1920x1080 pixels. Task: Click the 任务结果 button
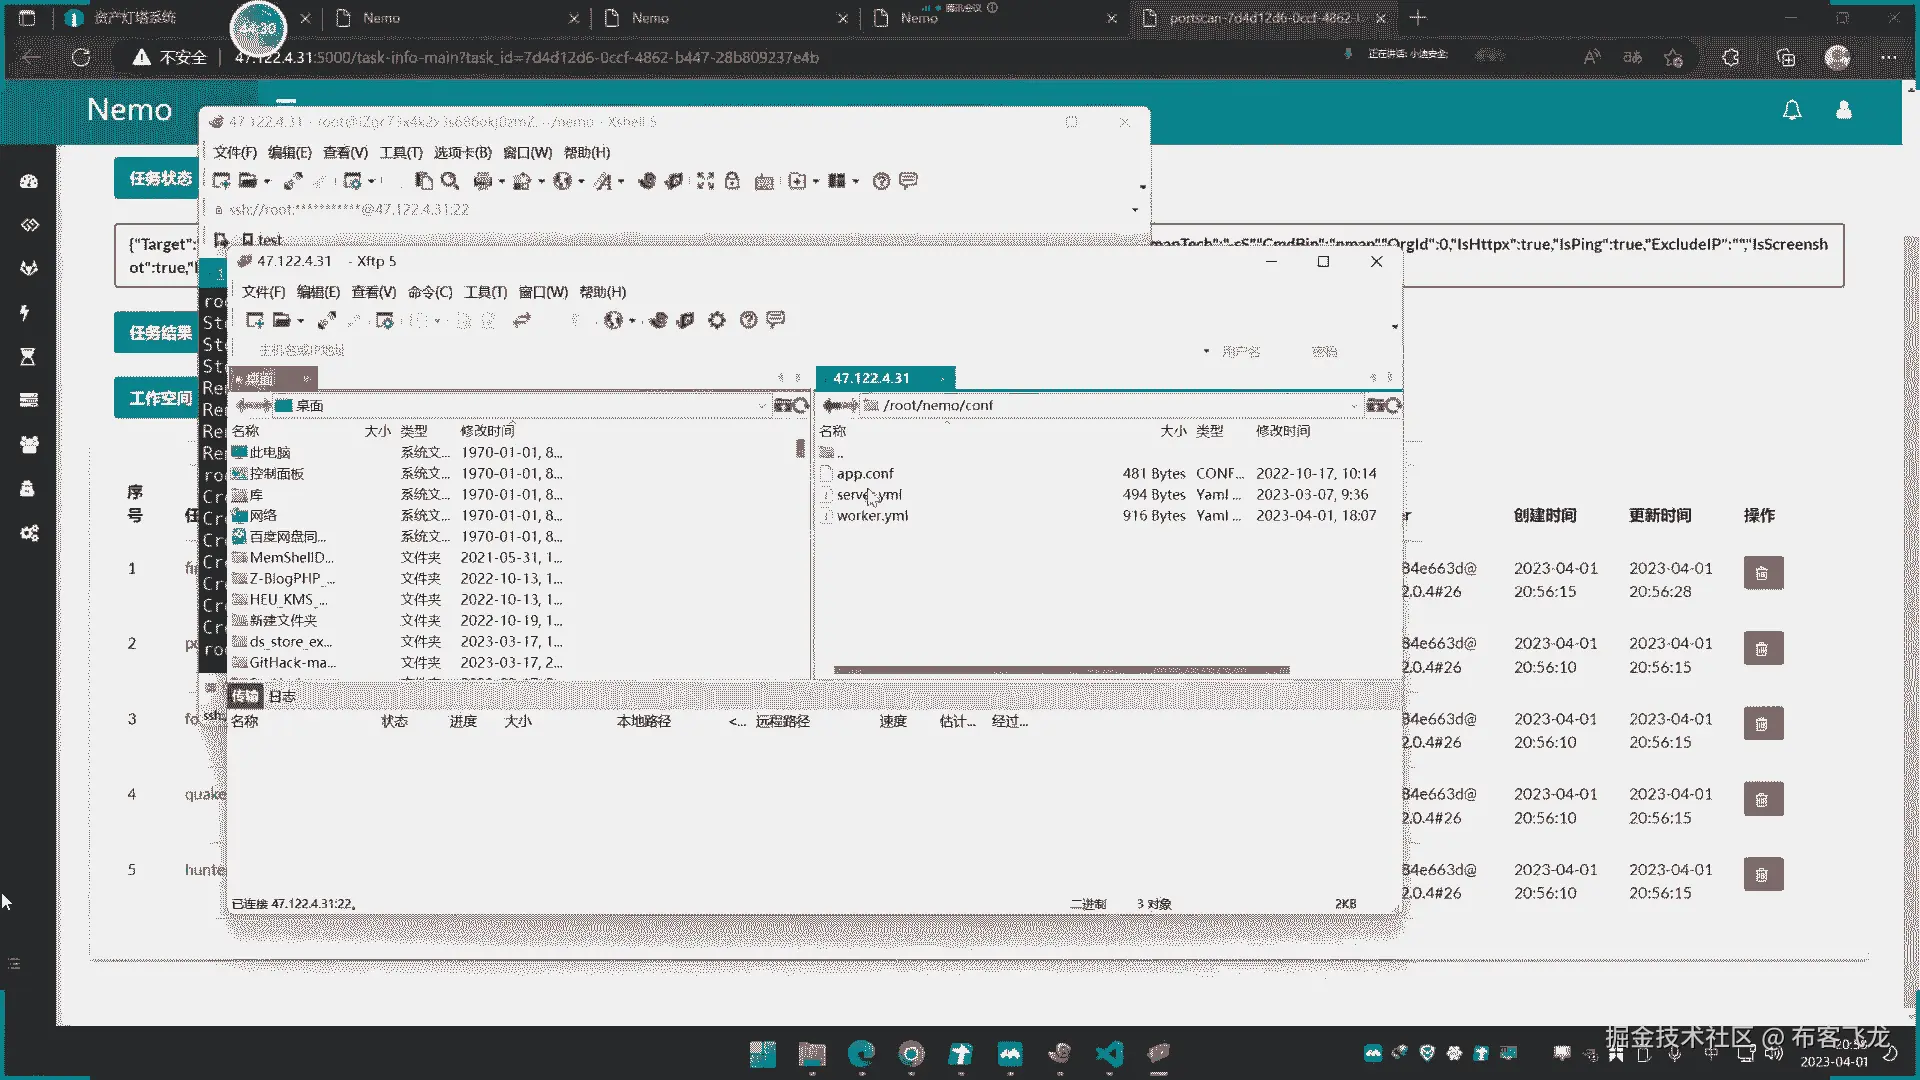coord(160,333)
